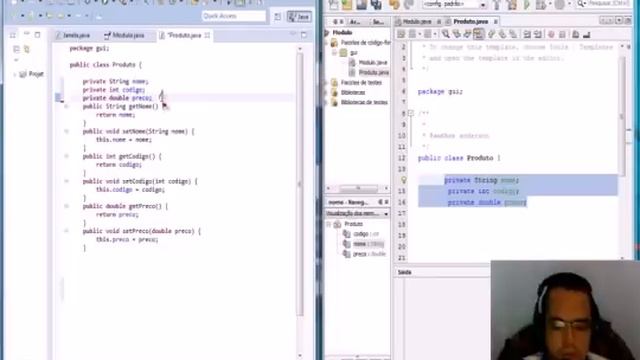Click Link with Editor icon in Eclipse explorer
The width and height of the screenshot is (640, 360).
pos(27,49)
